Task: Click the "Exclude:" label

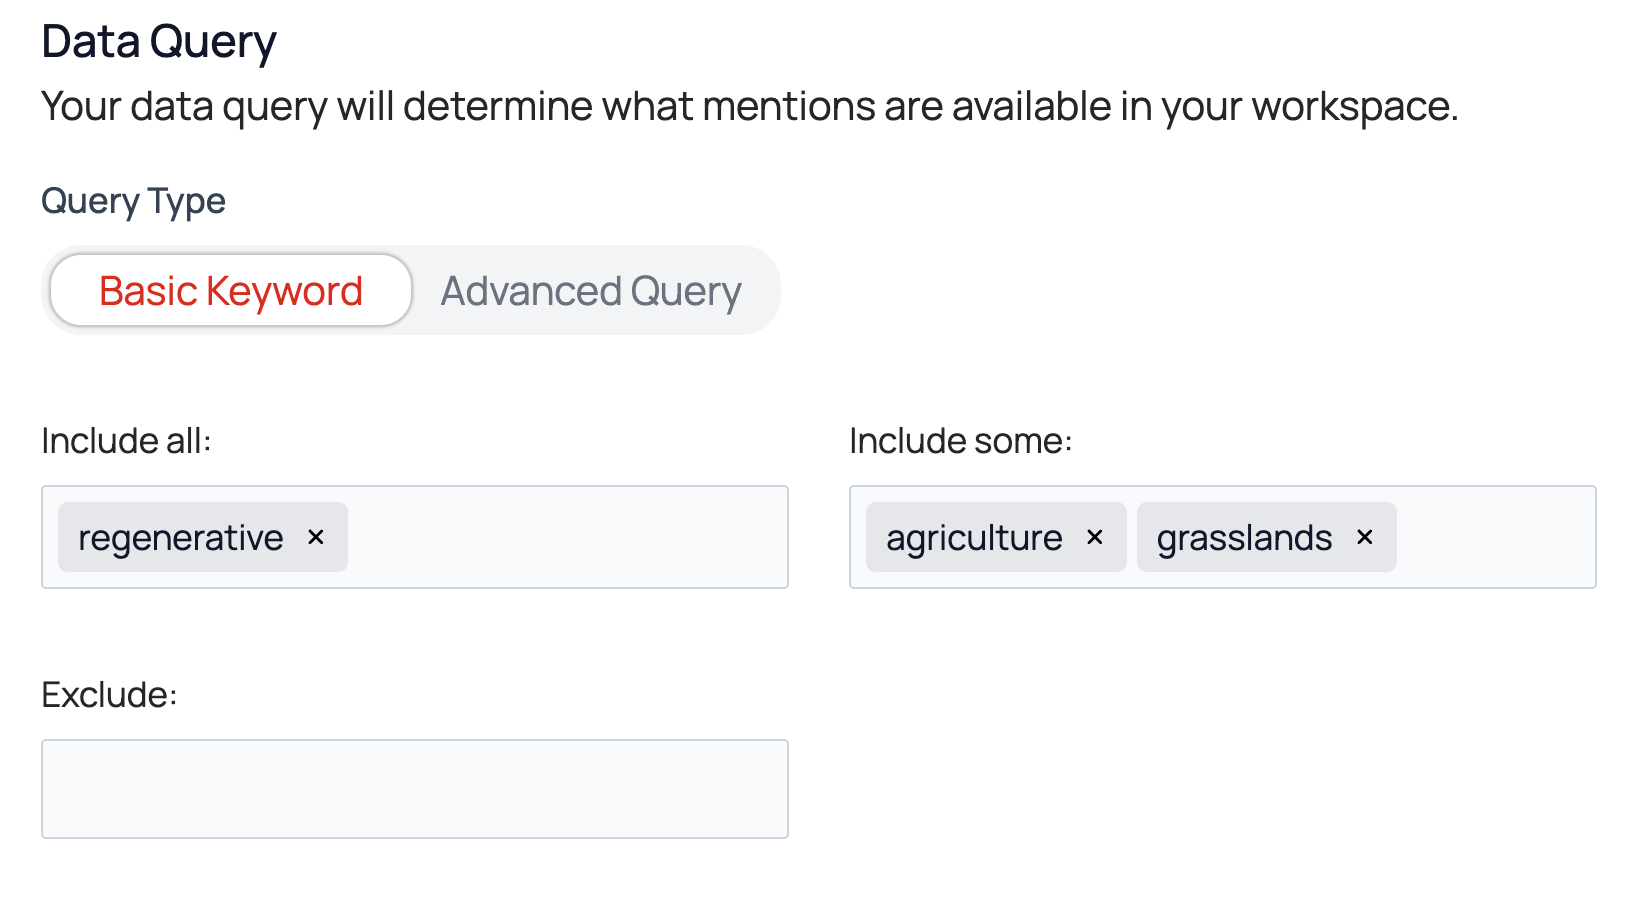Action: (x=109, y=695)
